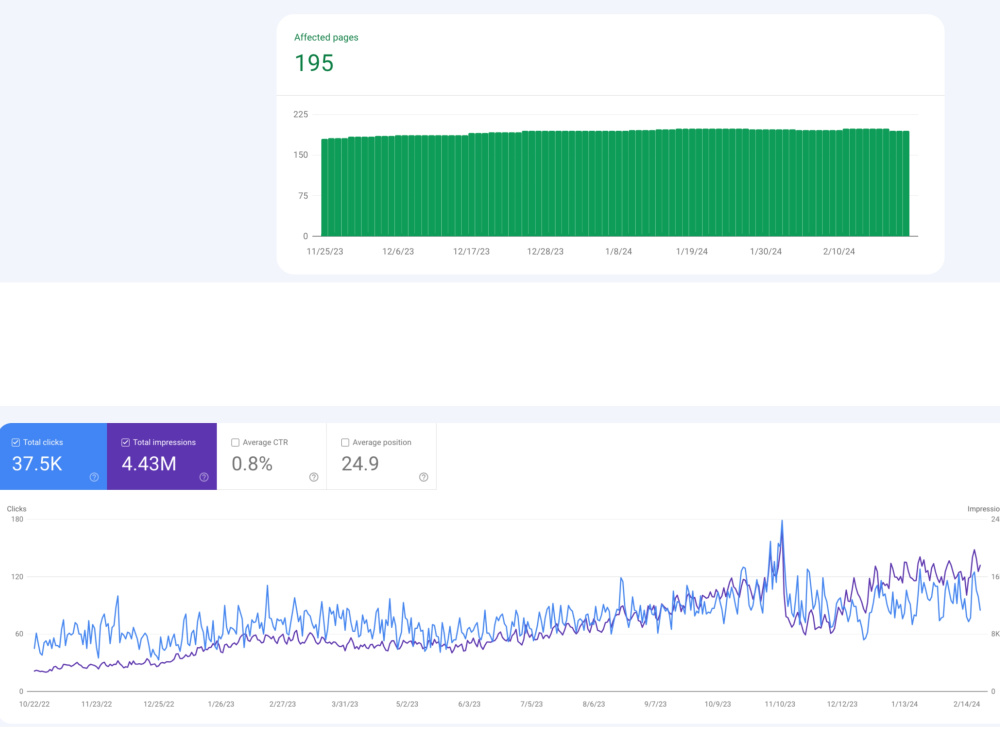Click the 5/2/23 line chart date label
This screenshot has width=1000, height=750.
point(407,704)
